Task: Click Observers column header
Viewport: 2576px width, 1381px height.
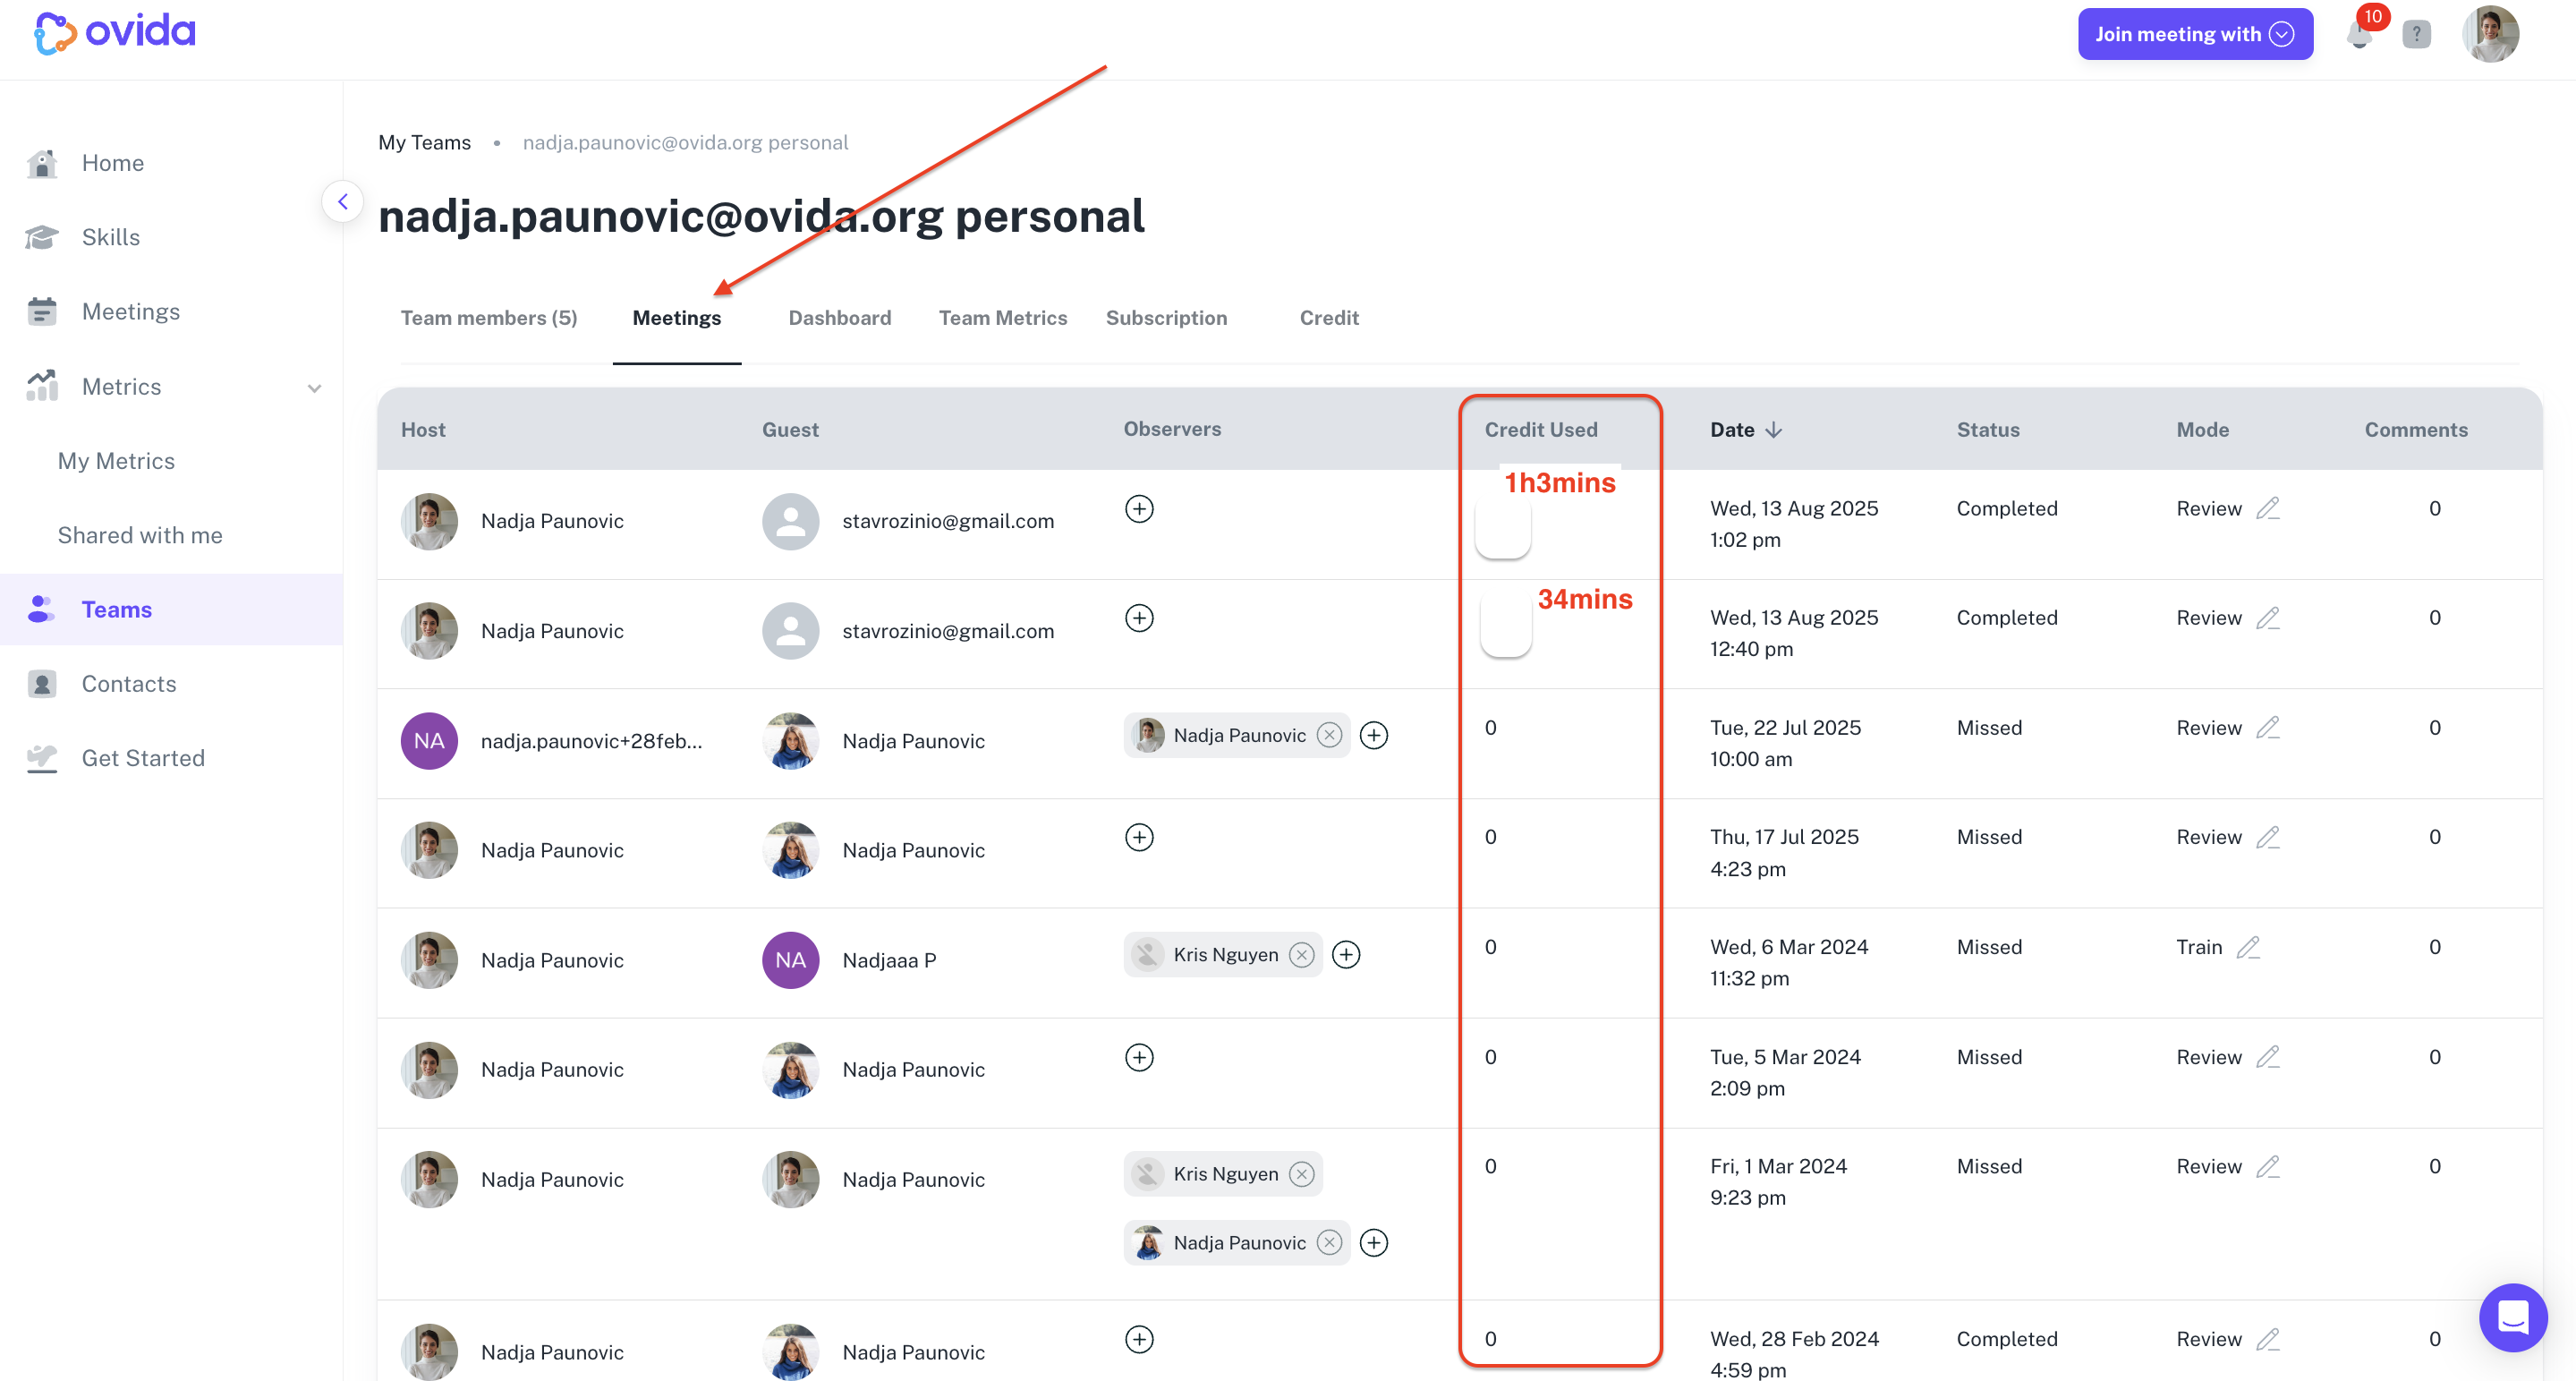Action: [1172, 429]
